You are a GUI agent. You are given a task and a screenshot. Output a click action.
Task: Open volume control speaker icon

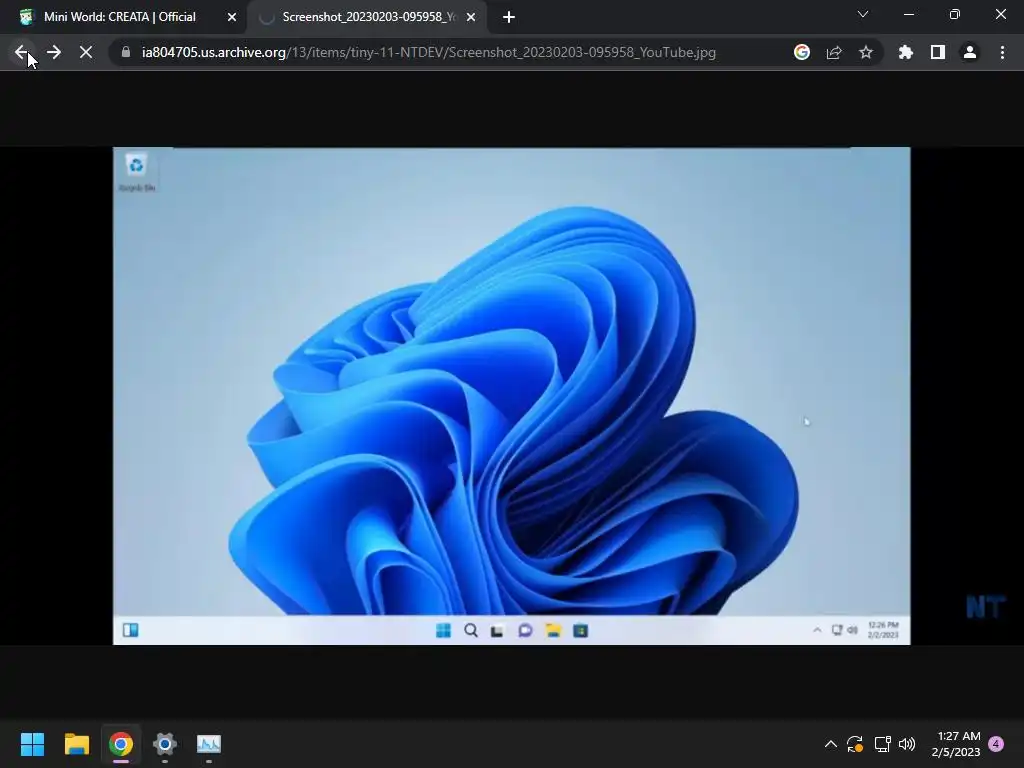pyautogui.click(x=907, y=744)
